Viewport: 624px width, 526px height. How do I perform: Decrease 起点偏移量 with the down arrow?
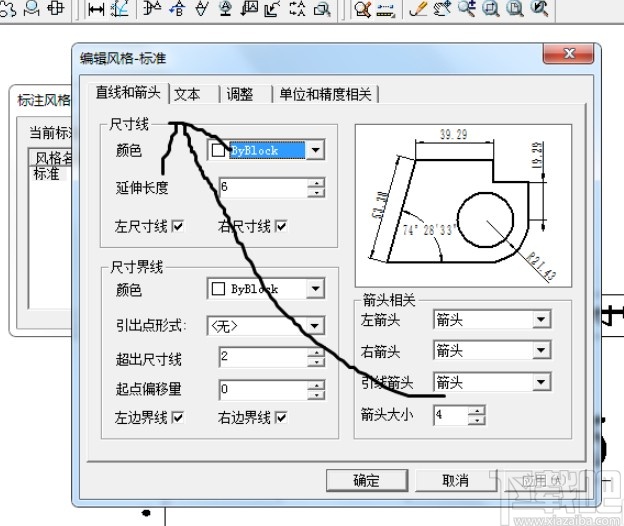tap(316, 395)
